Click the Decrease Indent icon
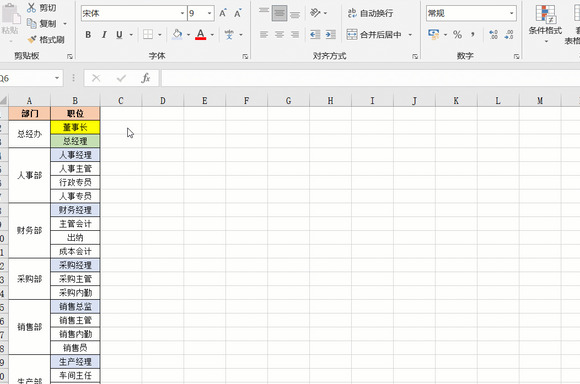Image resolution: width=580 pixels, height=384 pixels. click(x=315, y=35)
